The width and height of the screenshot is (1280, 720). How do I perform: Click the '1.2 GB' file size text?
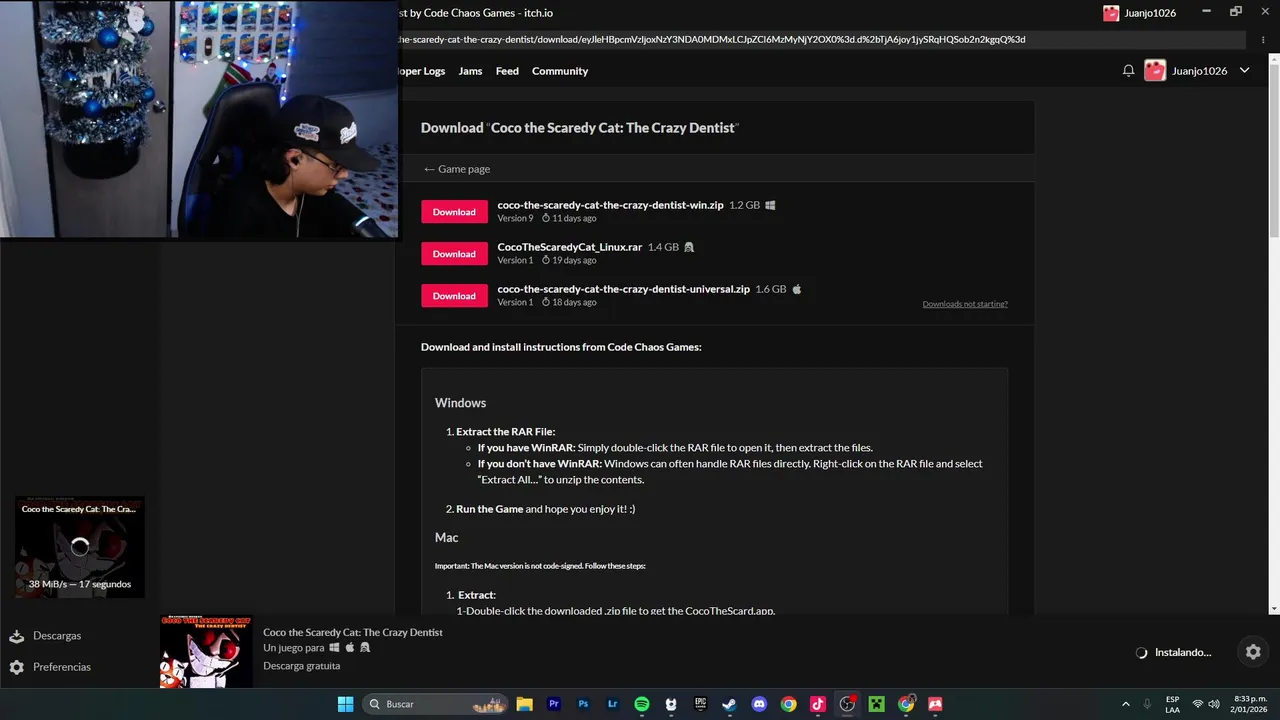744,205
